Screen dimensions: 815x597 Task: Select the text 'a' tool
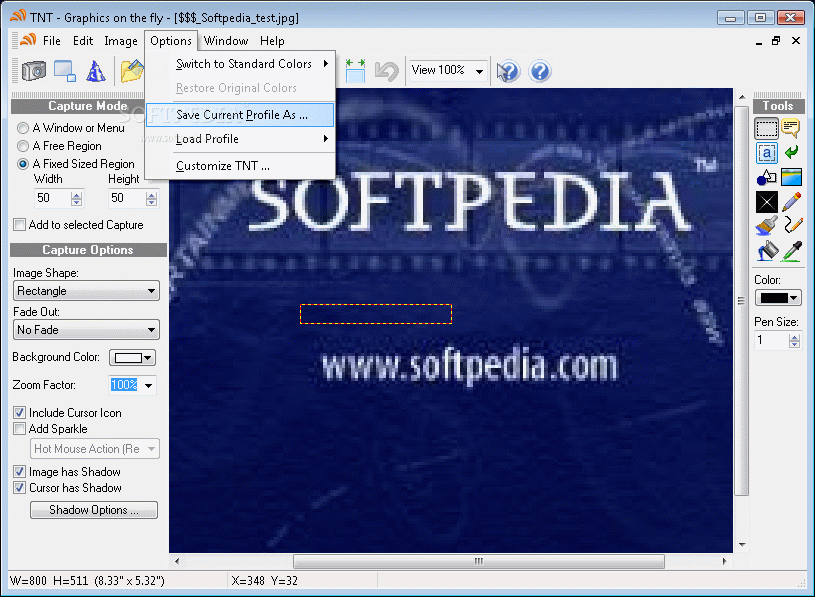(767, 153)
